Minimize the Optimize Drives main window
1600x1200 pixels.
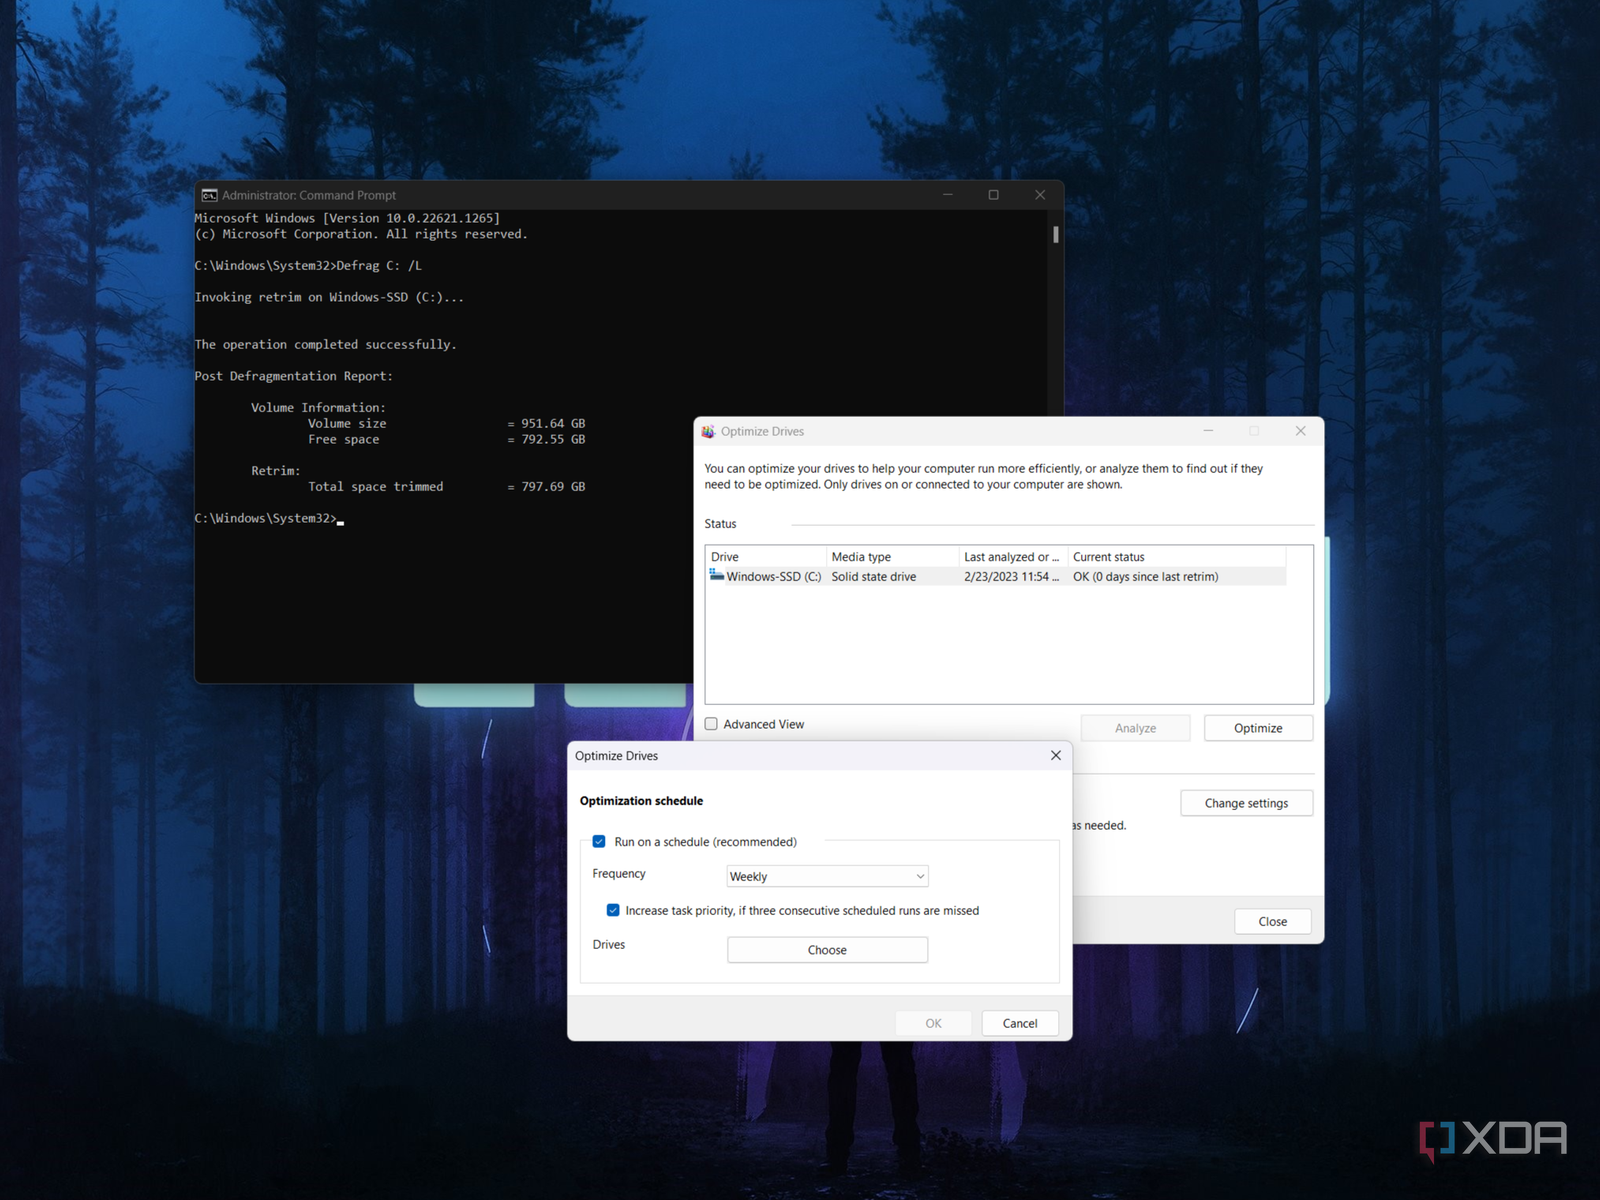click(1208, 431)
